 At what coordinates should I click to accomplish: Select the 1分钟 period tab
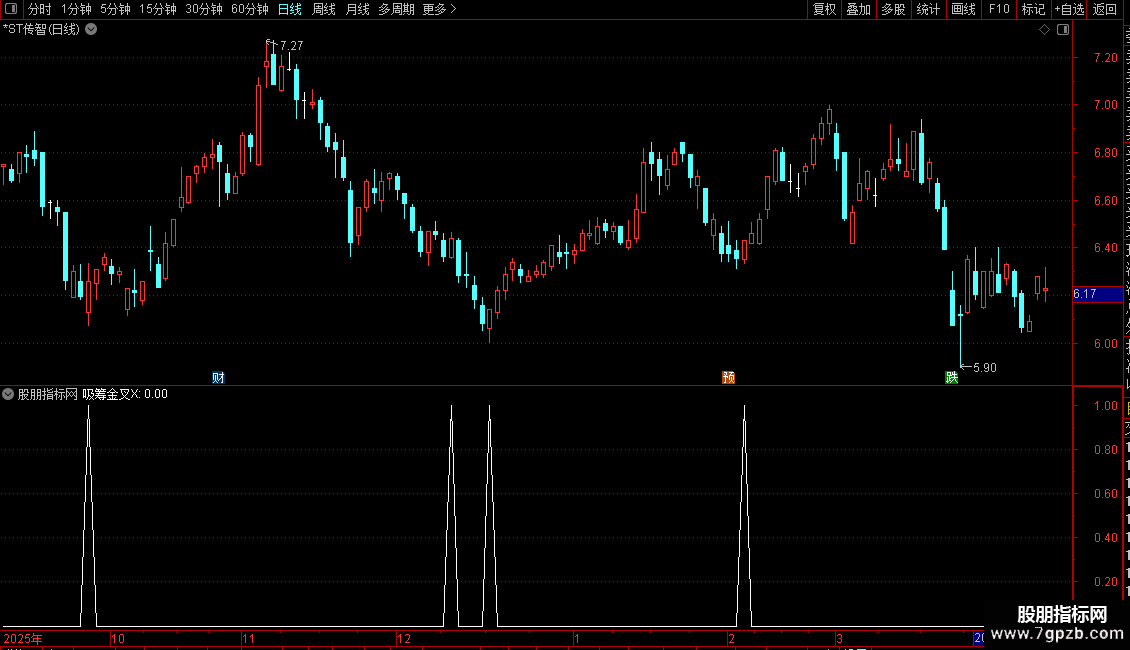76,9
